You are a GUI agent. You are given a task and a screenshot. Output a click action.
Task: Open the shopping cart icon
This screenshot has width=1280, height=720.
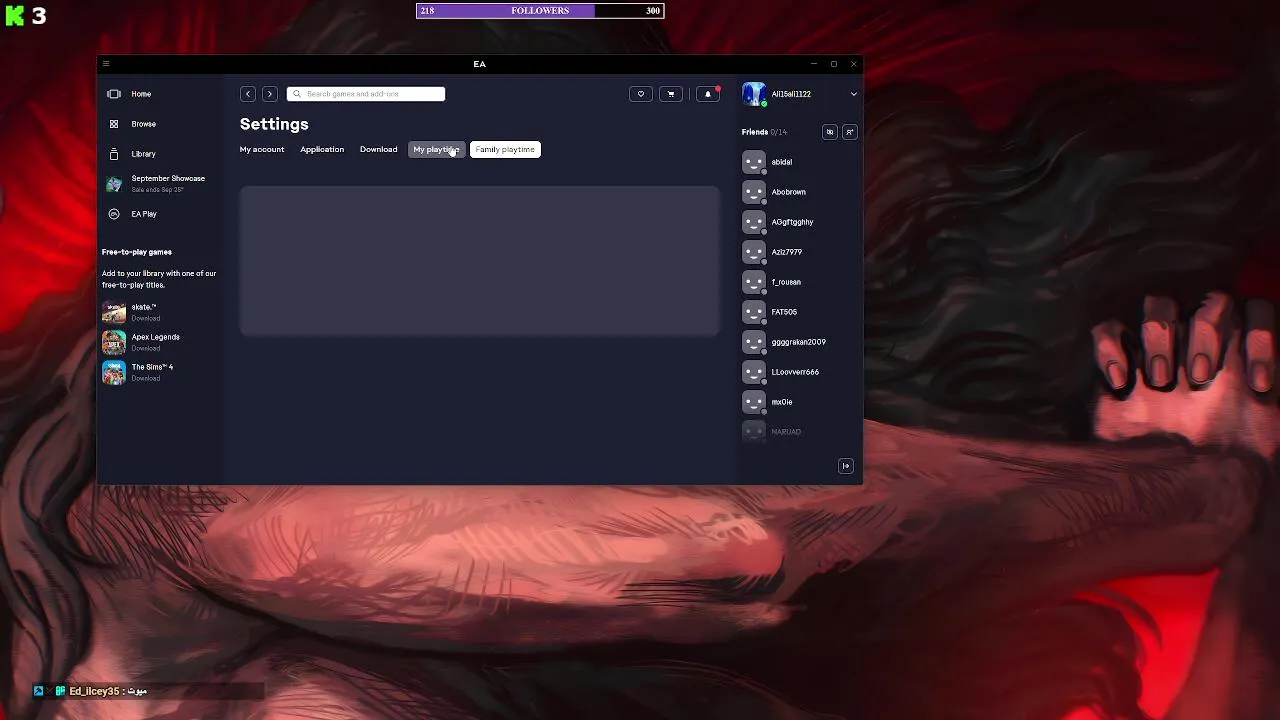click(x=671, y=94)
